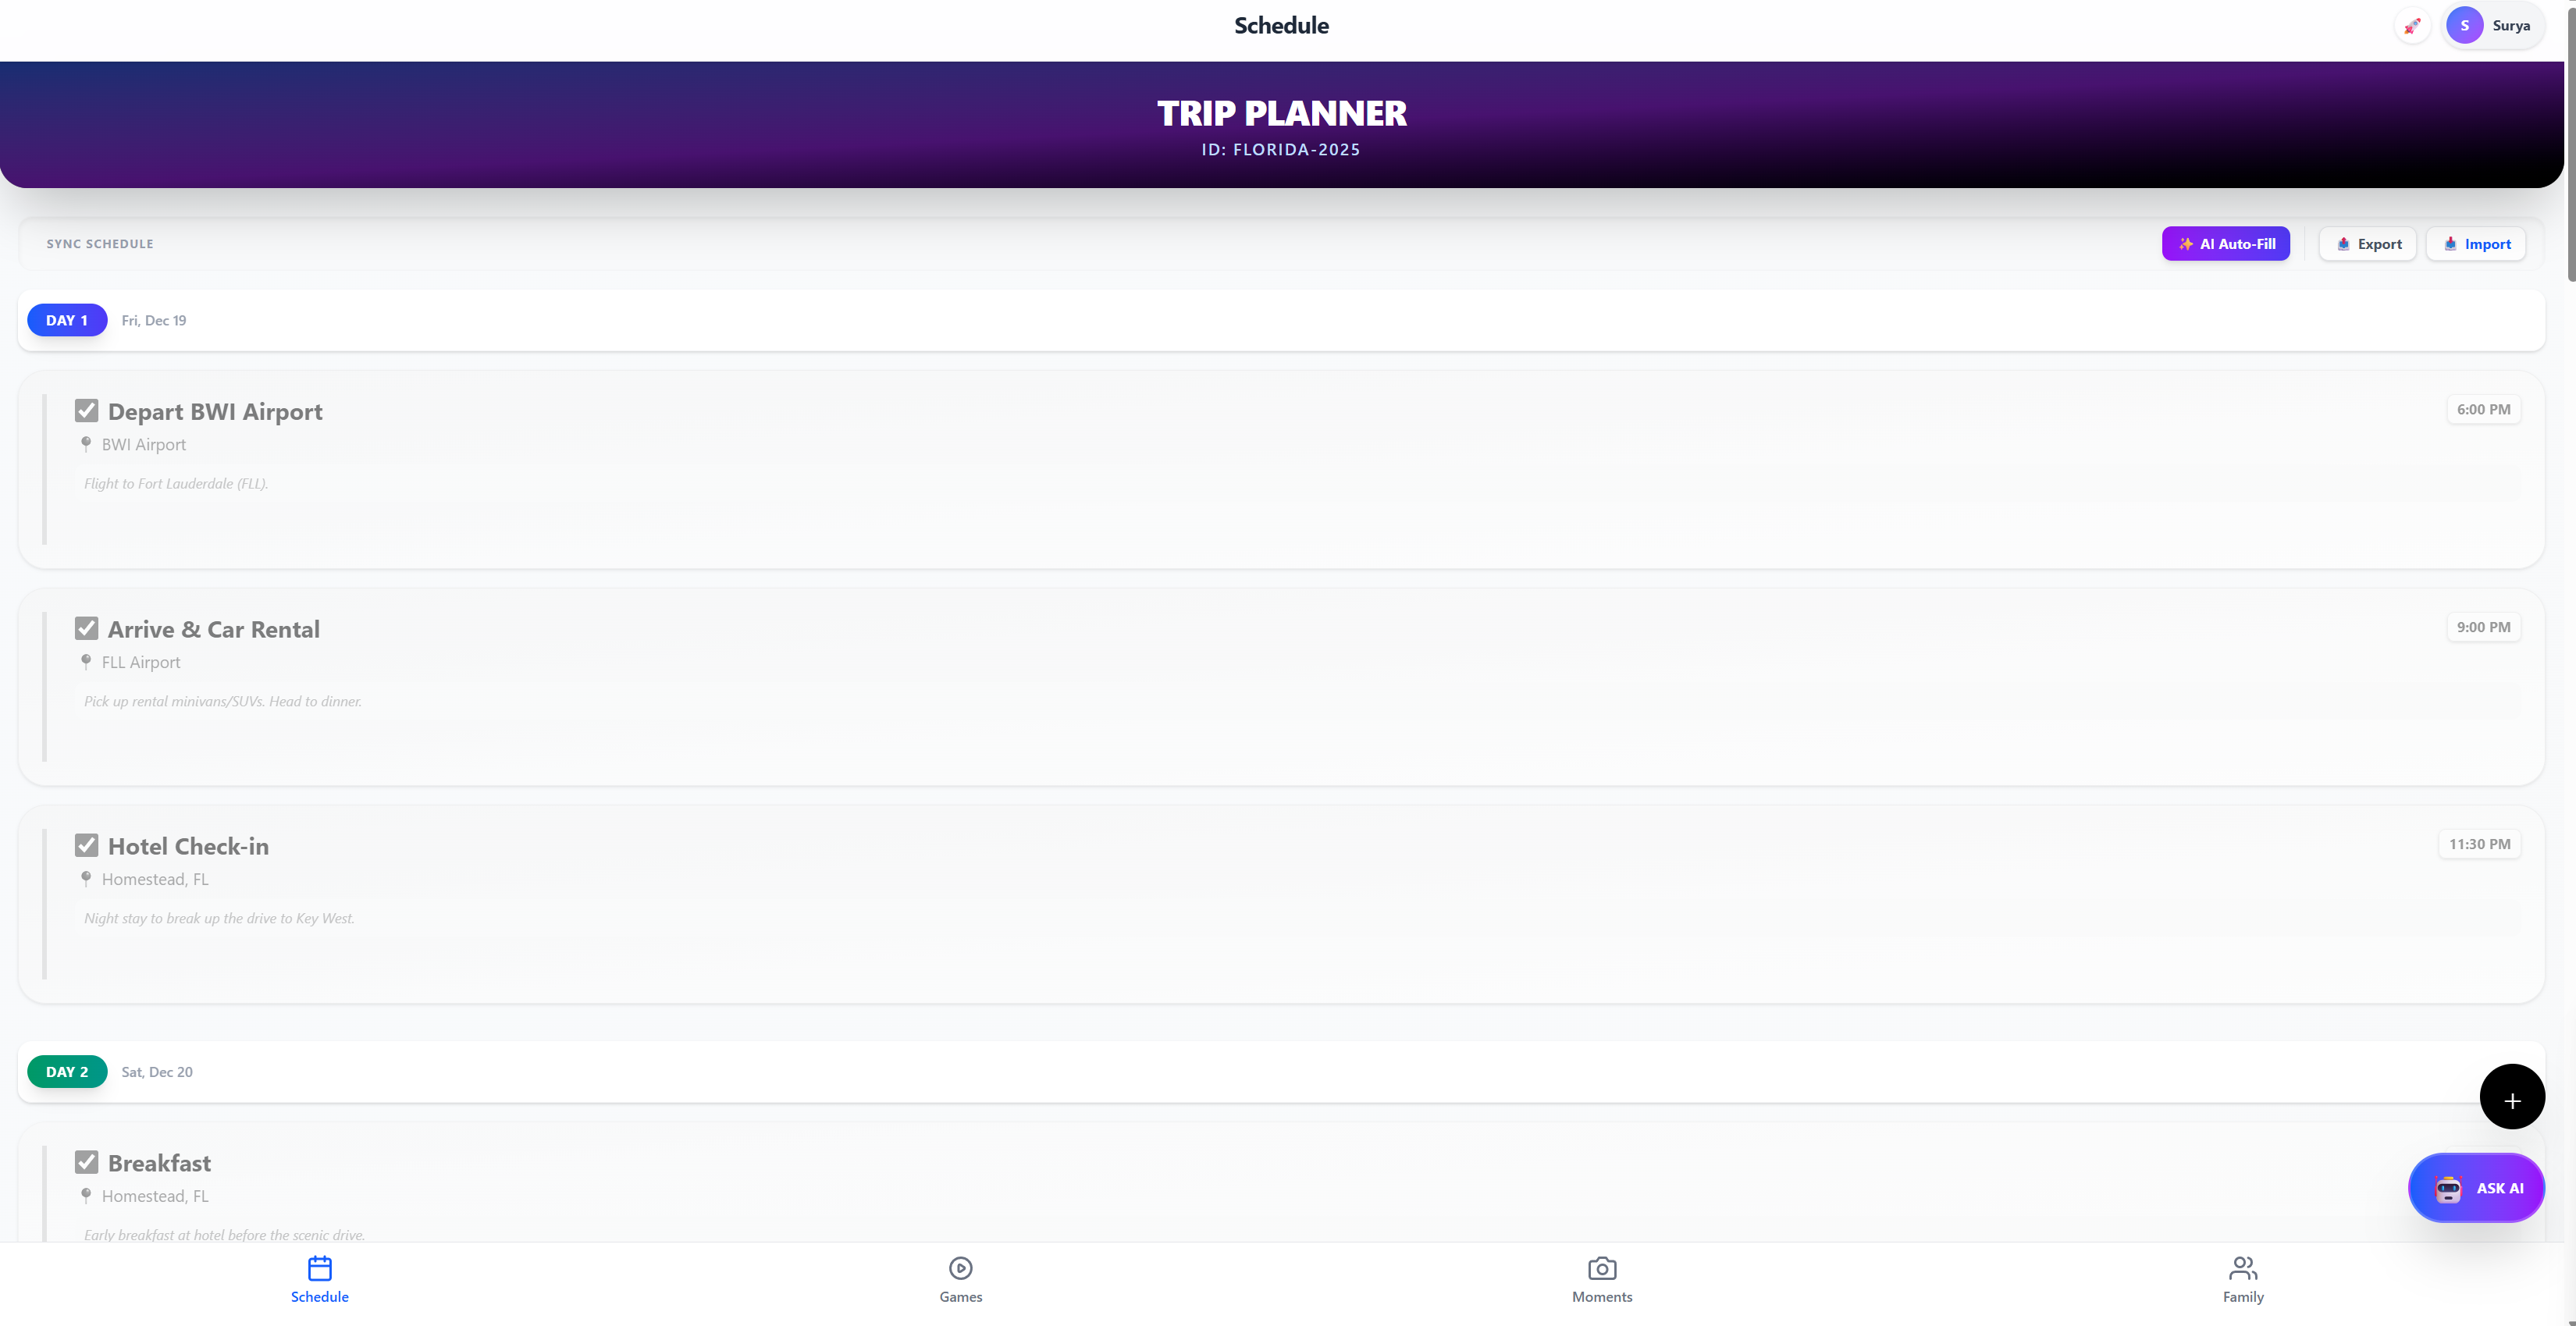Click the location pin beside BWI Airport

click(x=86, y=444)
